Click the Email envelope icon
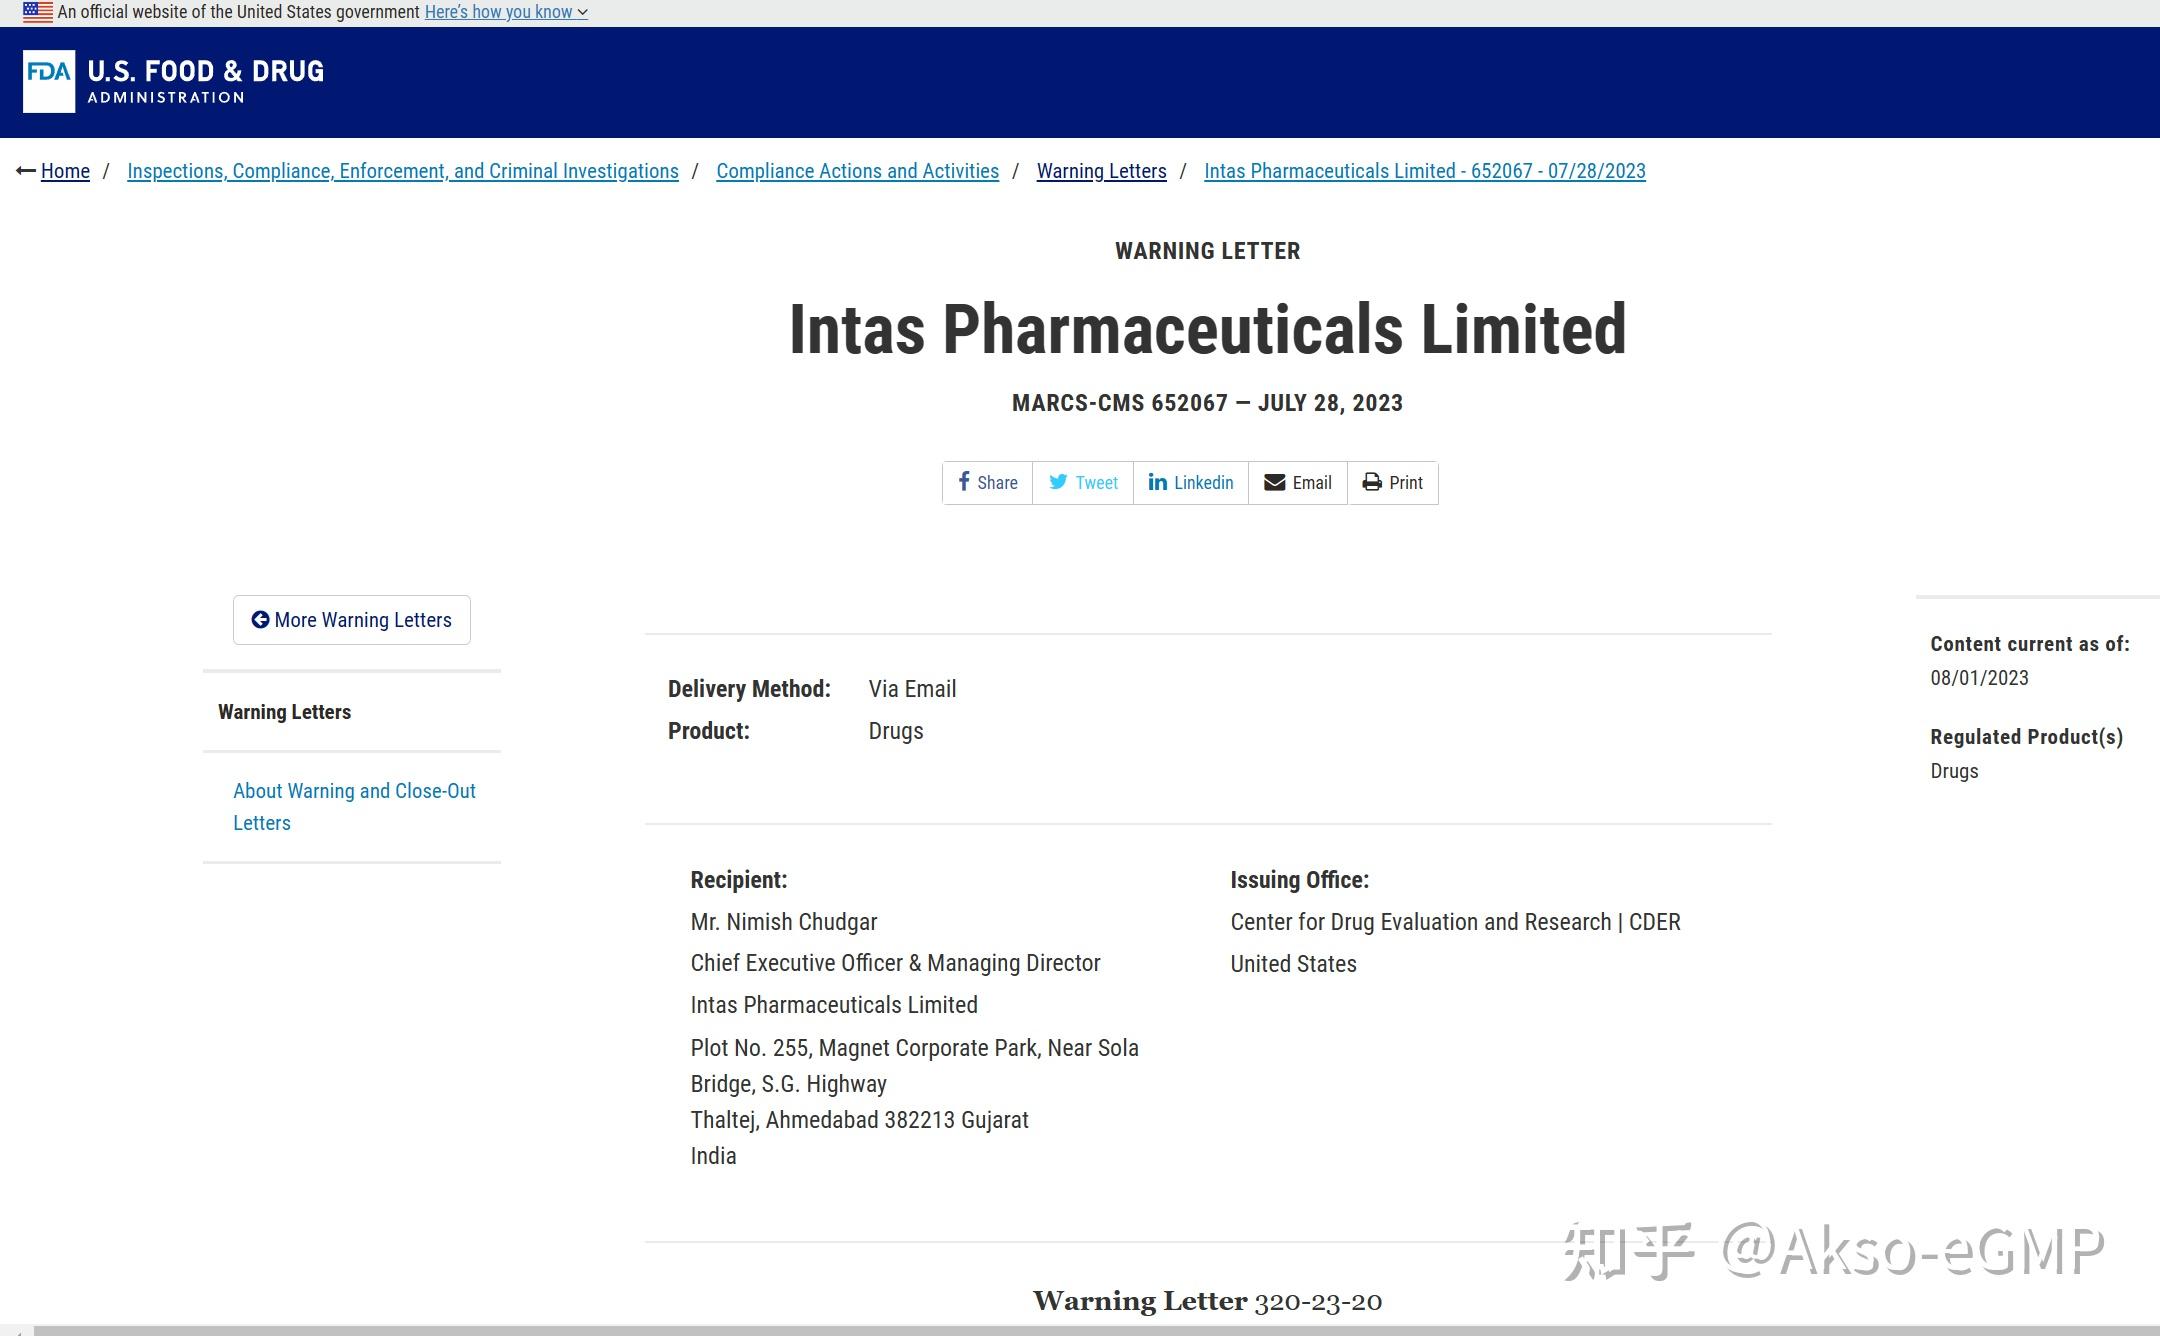The image size is (2160, 1336). (x=1274, y=482)
